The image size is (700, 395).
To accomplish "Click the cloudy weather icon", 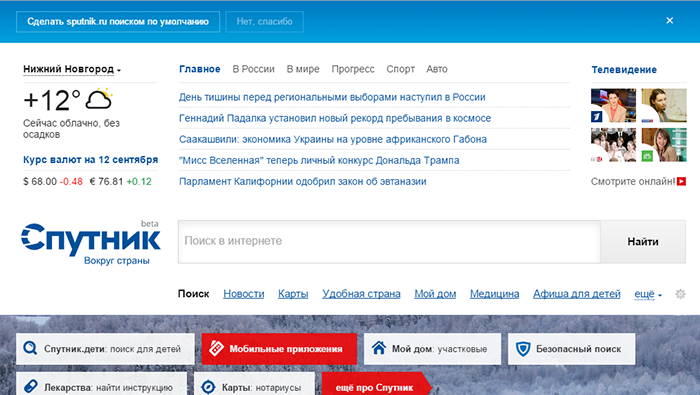I will point(99,99).
